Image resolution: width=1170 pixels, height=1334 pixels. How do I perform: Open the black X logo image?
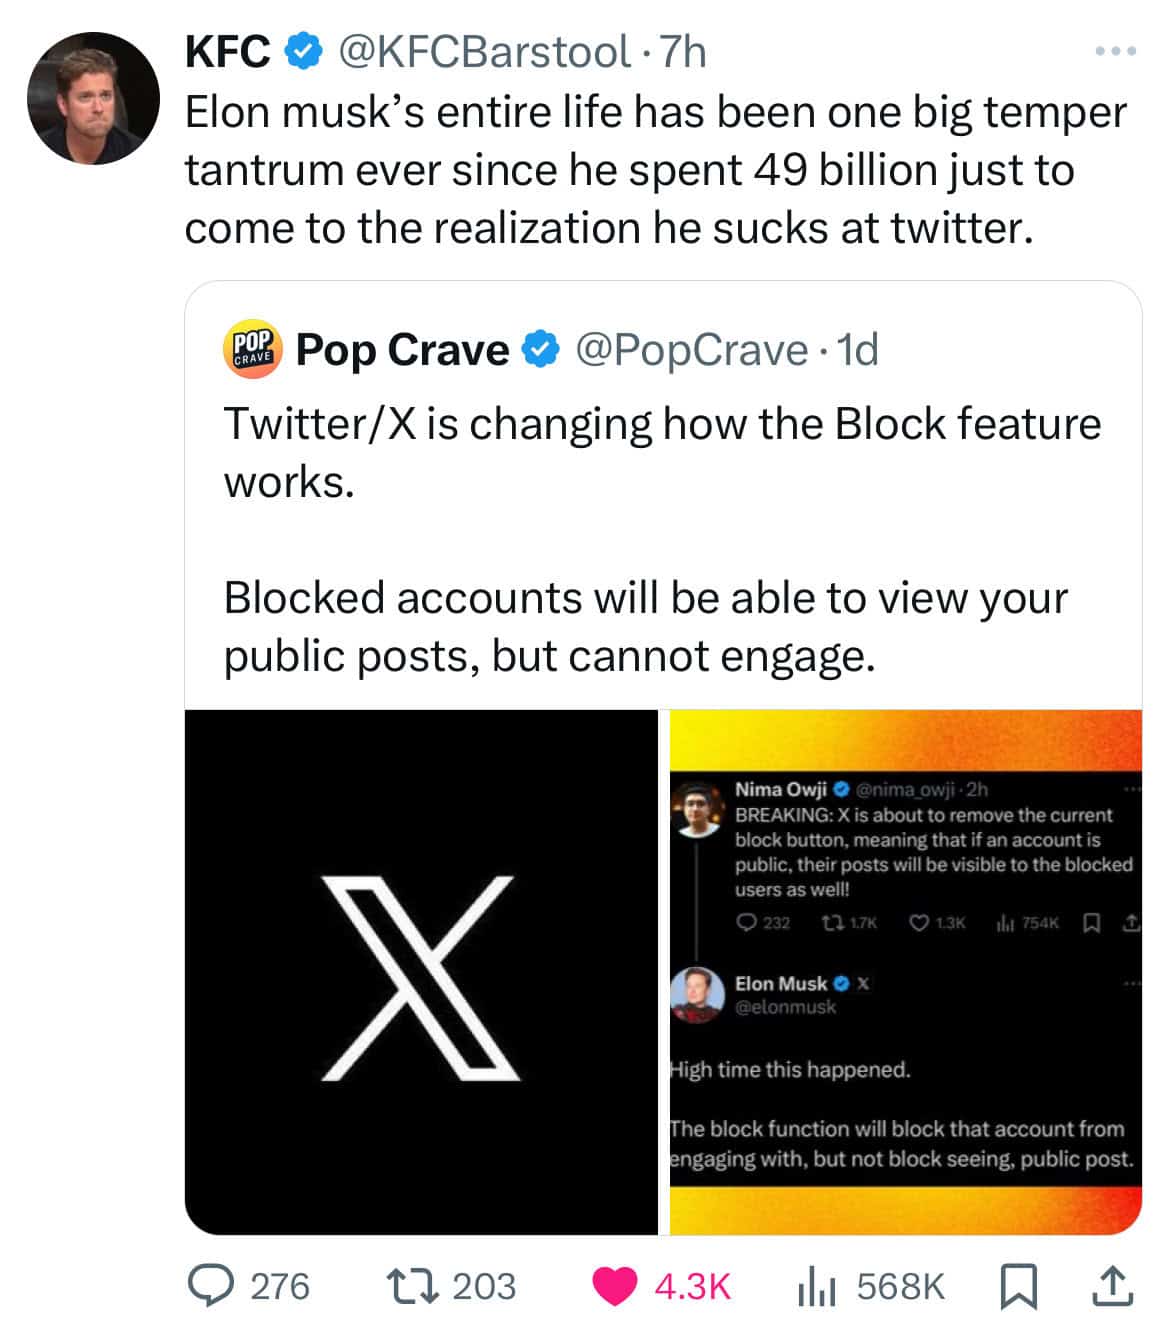[x=421, y=972]
